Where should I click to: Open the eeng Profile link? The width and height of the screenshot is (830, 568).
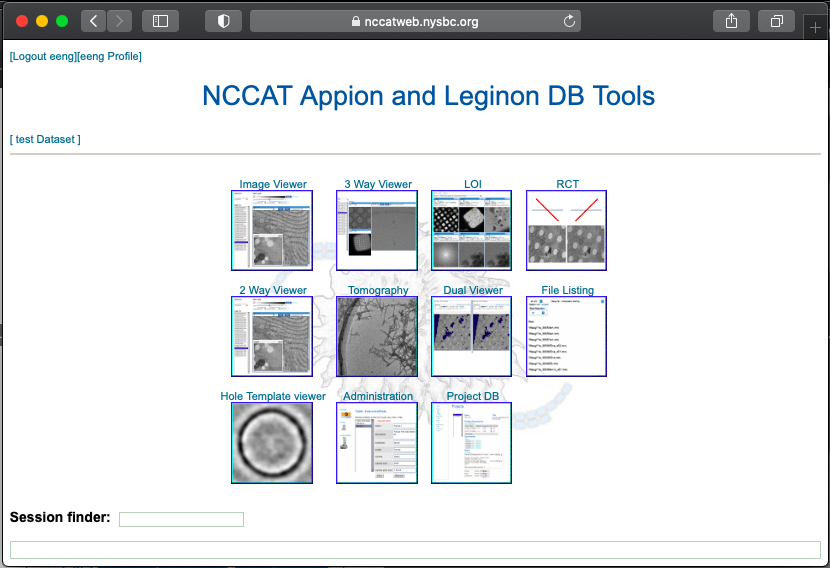(x=109, y=56)
